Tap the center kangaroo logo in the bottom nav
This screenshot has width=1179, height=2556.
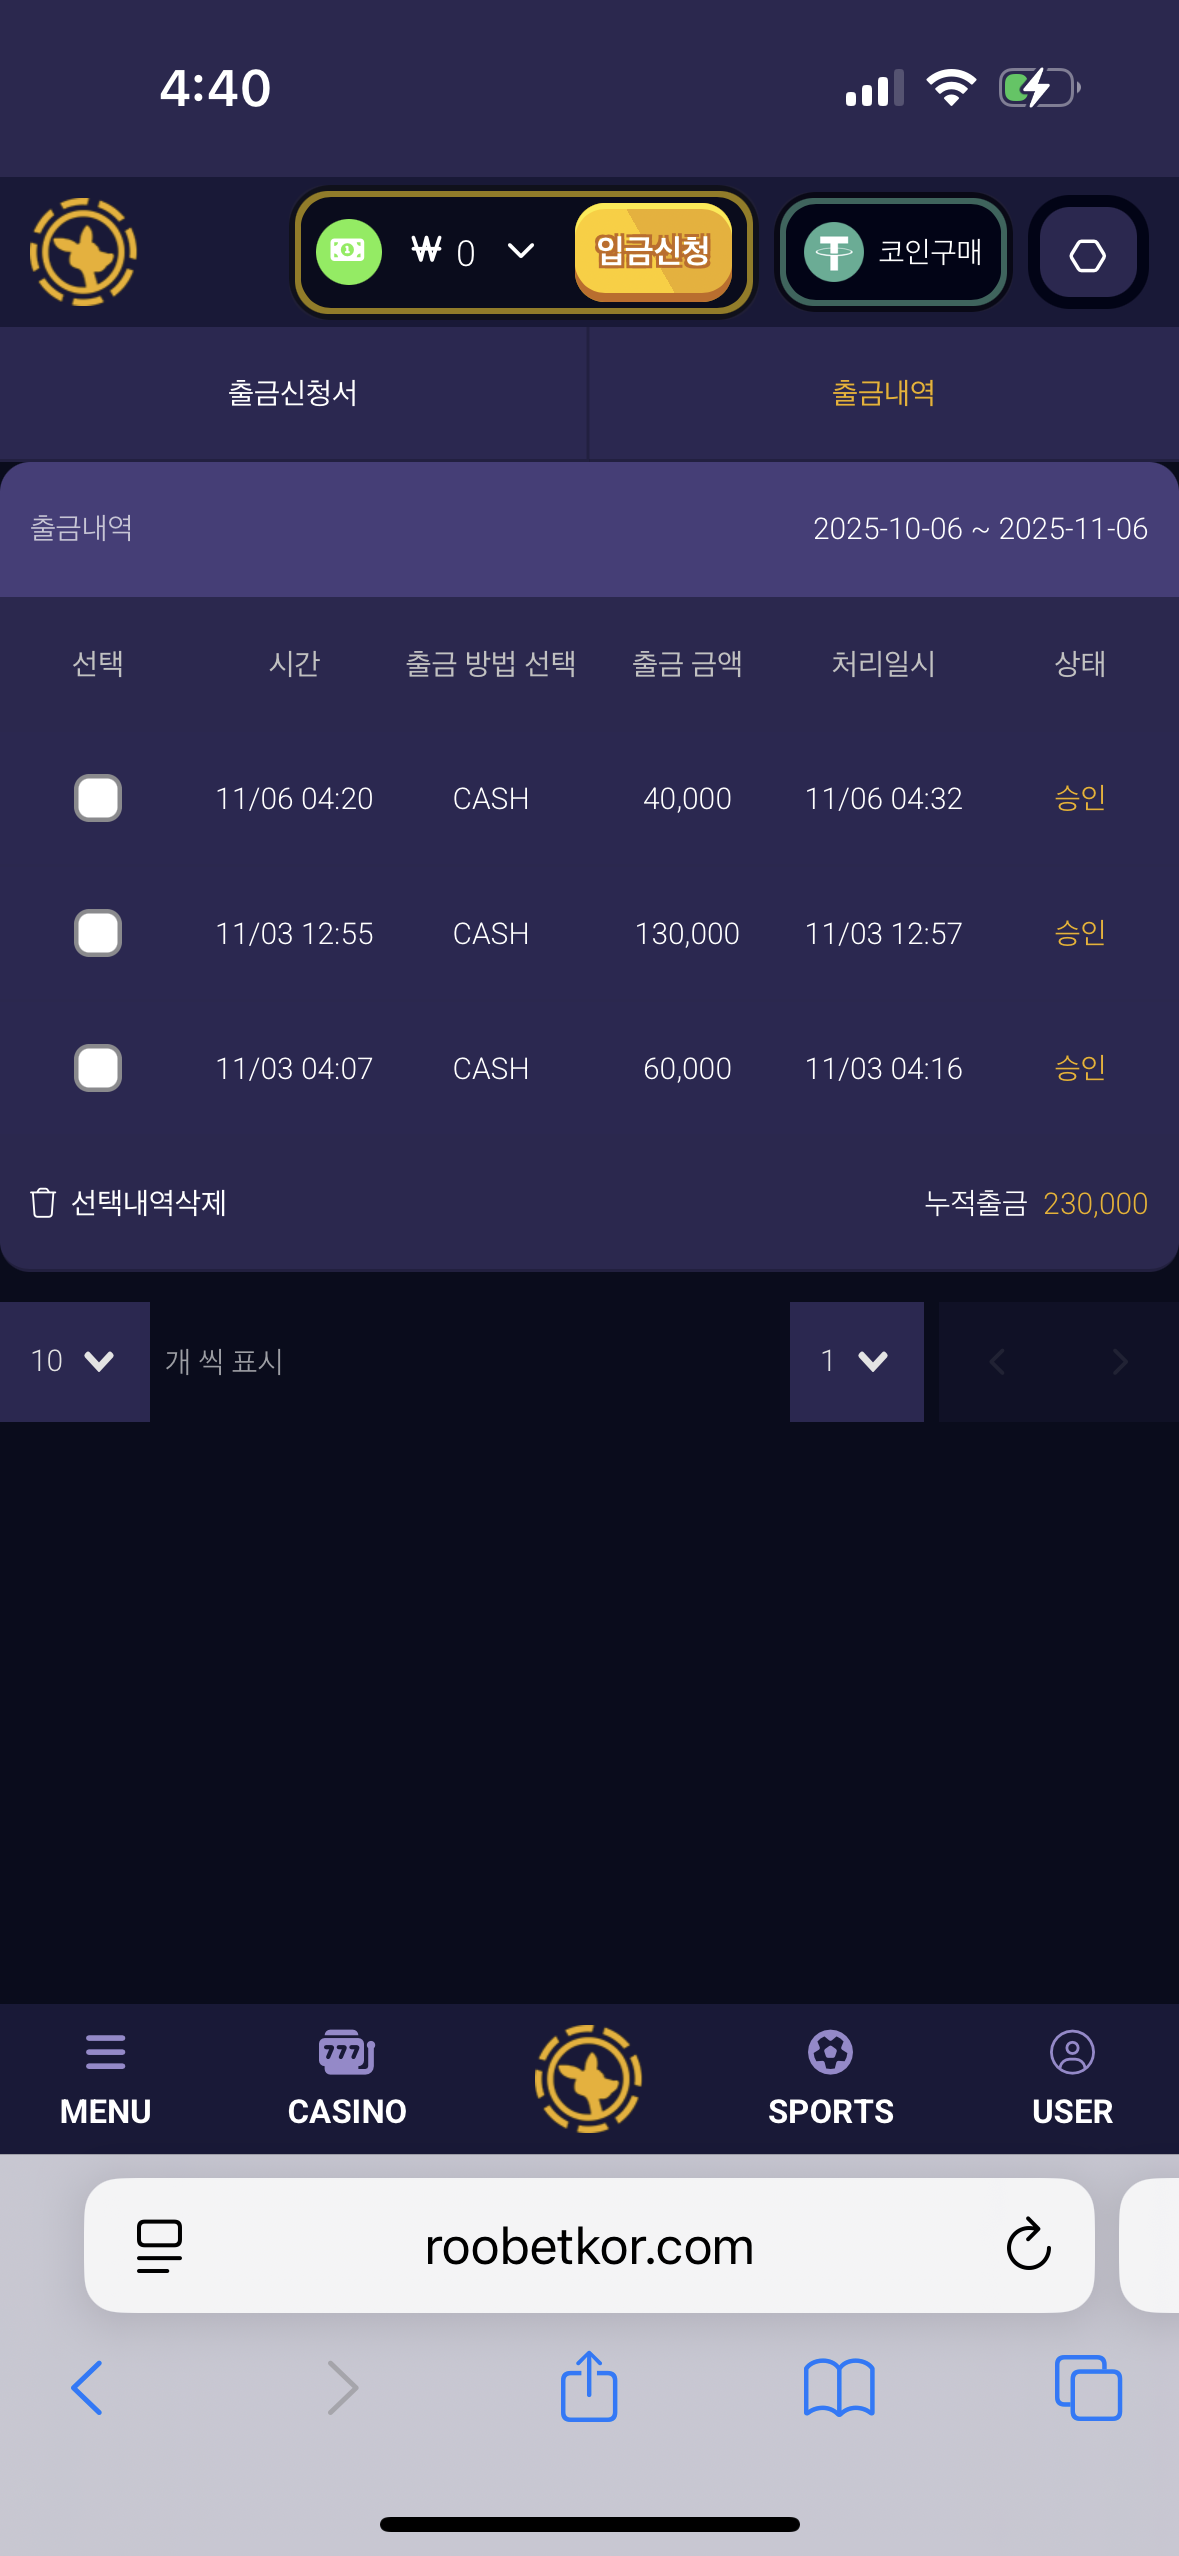[588, 2078]
